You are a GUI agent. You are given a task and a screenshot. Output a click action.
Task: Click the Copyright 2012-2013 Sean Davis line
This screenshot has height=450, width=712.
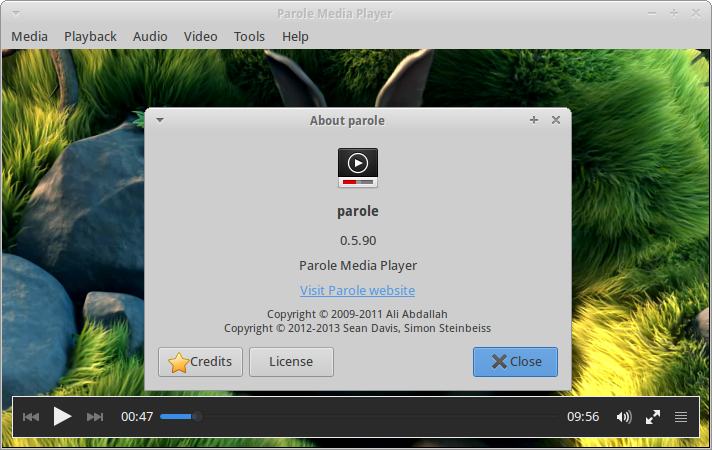pyautogui.click(x=357, y=328)
